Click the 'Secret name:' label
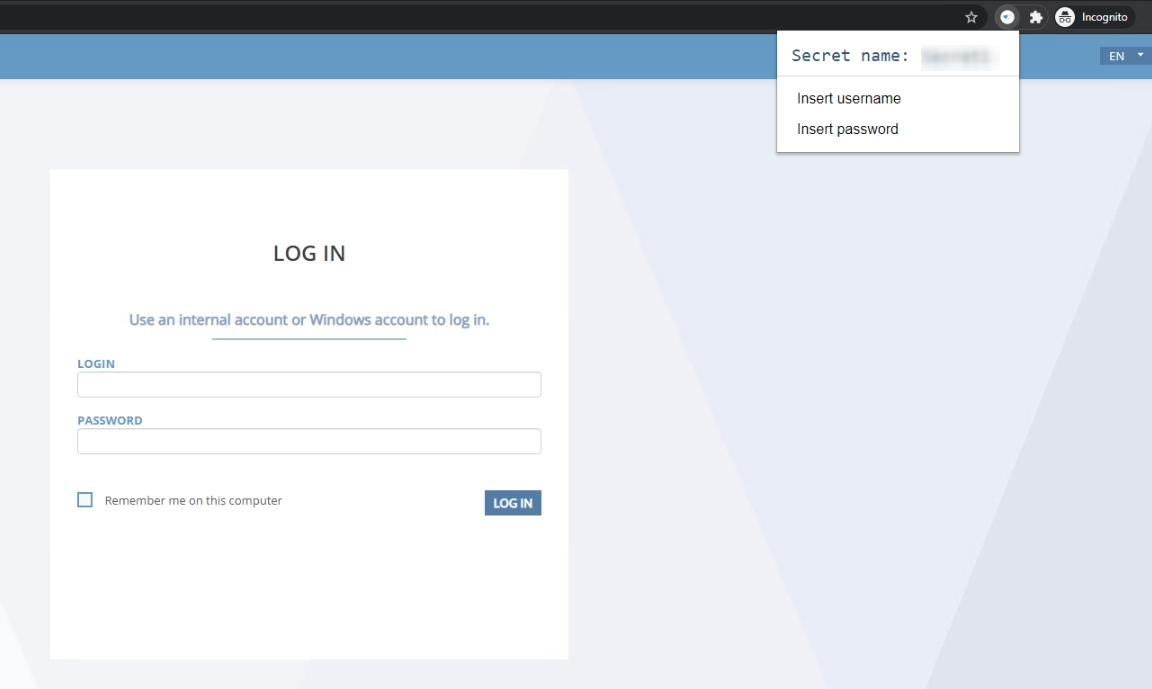 pyautogui.click(x=850, y=56)
